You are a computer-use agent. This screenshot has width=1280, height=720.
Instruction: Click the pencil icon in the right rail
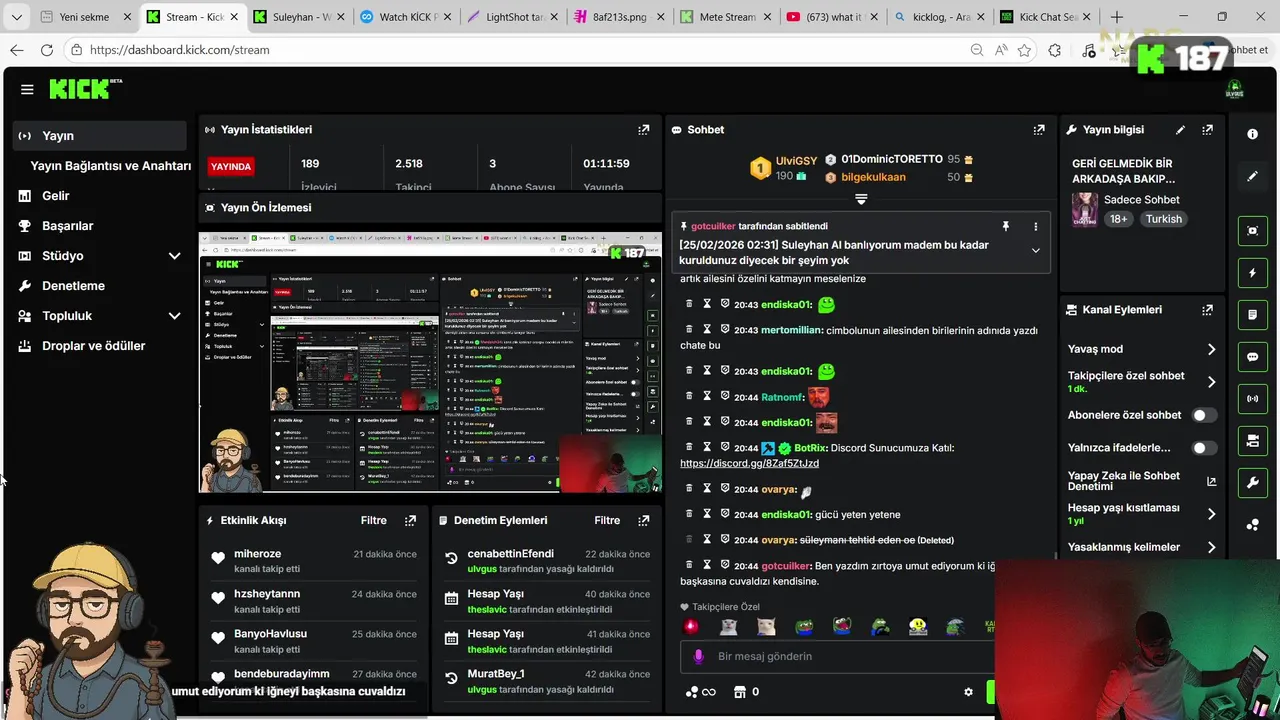point(1252,176)
